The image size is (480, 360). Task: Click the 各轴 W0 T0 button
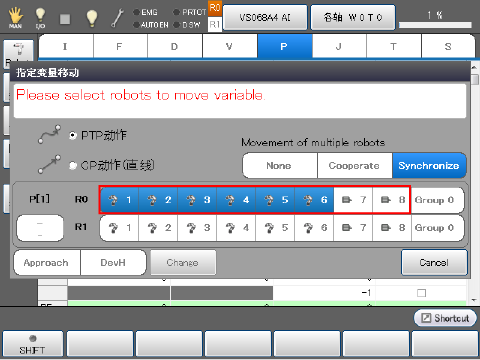pos(353,17)
